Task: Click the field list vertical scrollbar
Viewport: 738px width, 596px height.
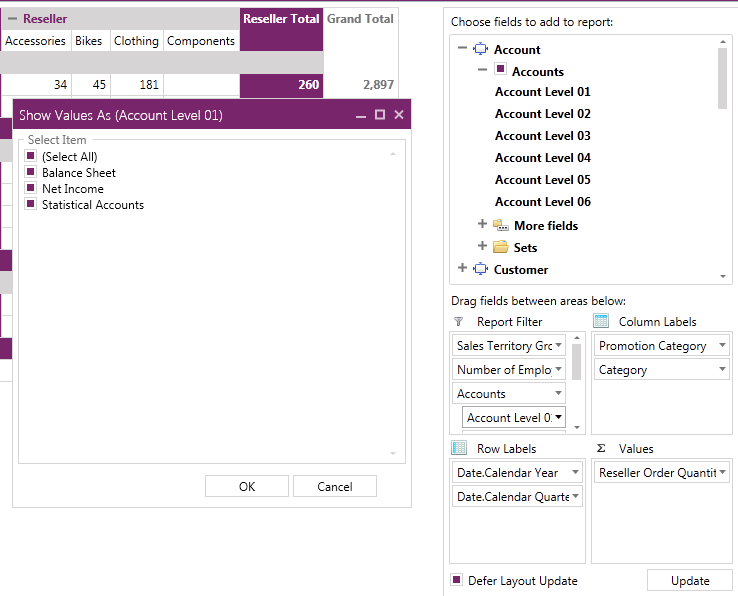Action: pos(723,160)
